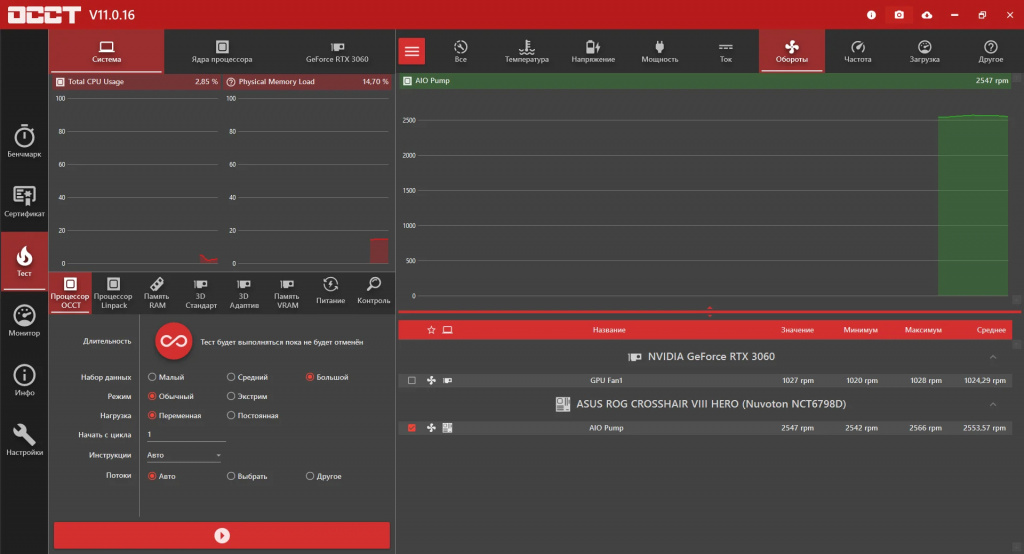The image size is (1024, 554).
Task: Sort table by Среднее column
Action: 991,330
